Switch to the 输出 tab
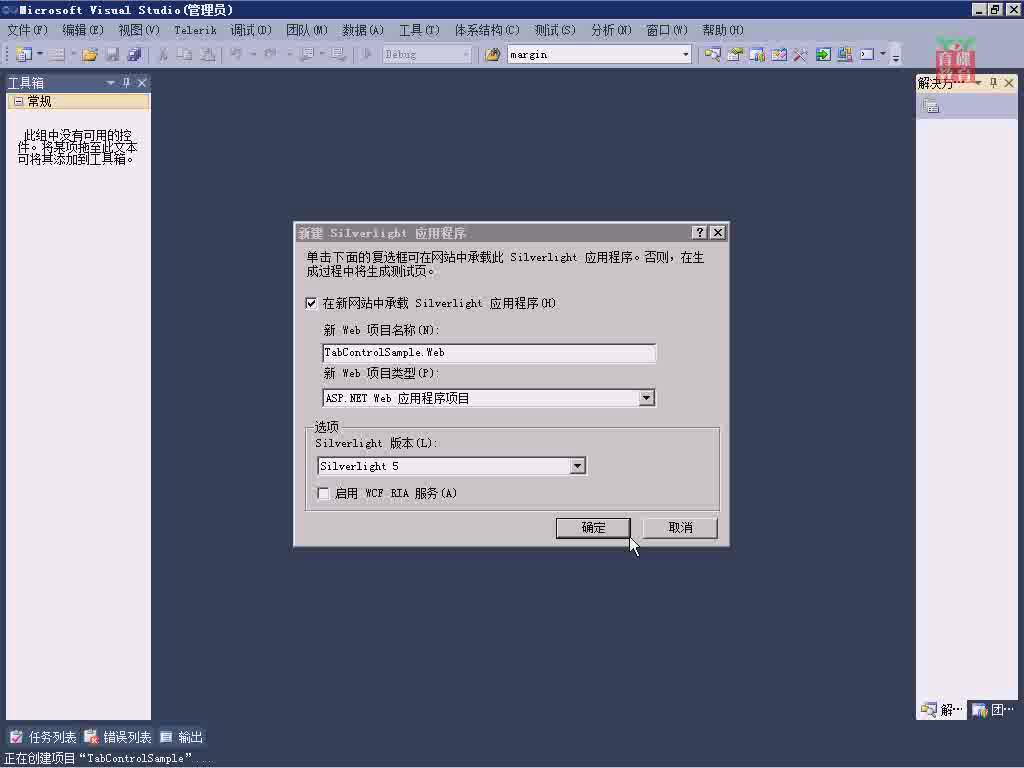 point(182,737)
